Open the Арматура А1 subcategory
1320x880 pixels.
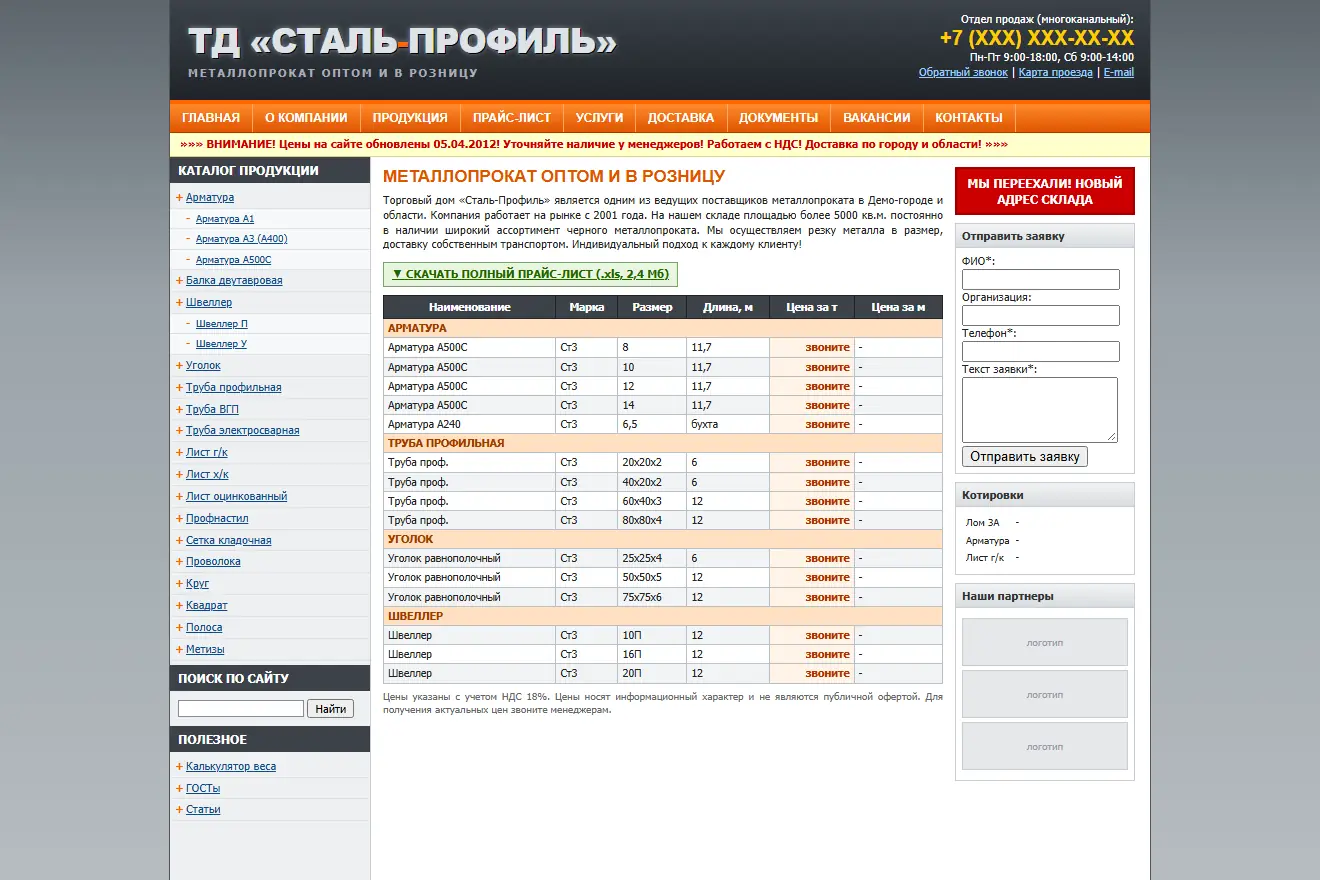[x=225, y=219]
